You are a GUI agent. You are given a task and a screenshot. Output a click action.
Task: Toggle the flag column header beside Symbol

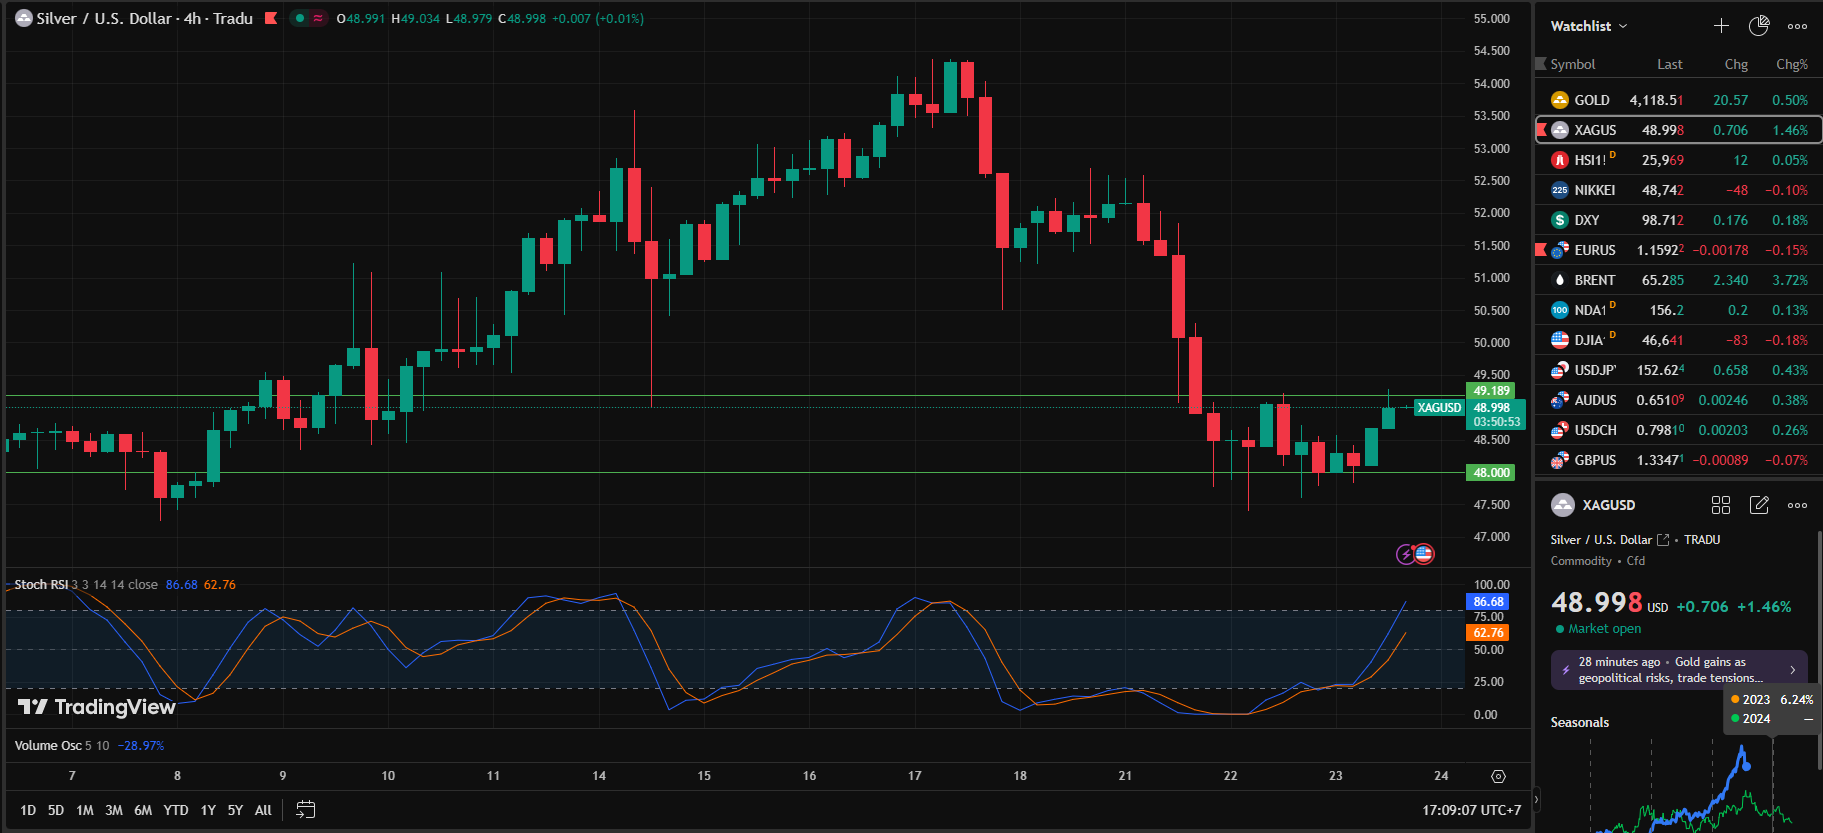(x=1541, y=64)
